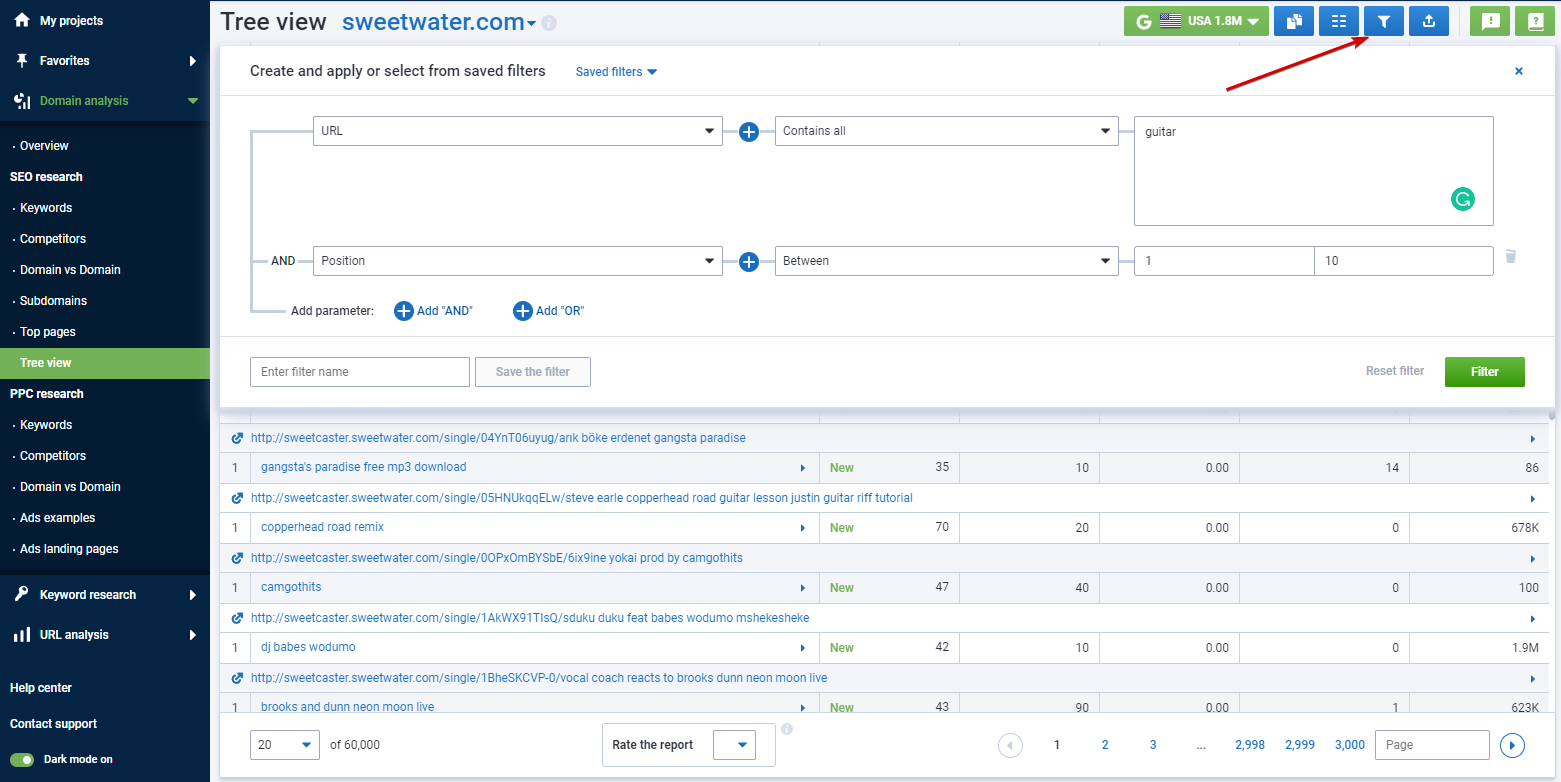Viewport: 1561px width, 782px height.
Task: Close the filter panel with X
Action: click(x=1519, y=71)
